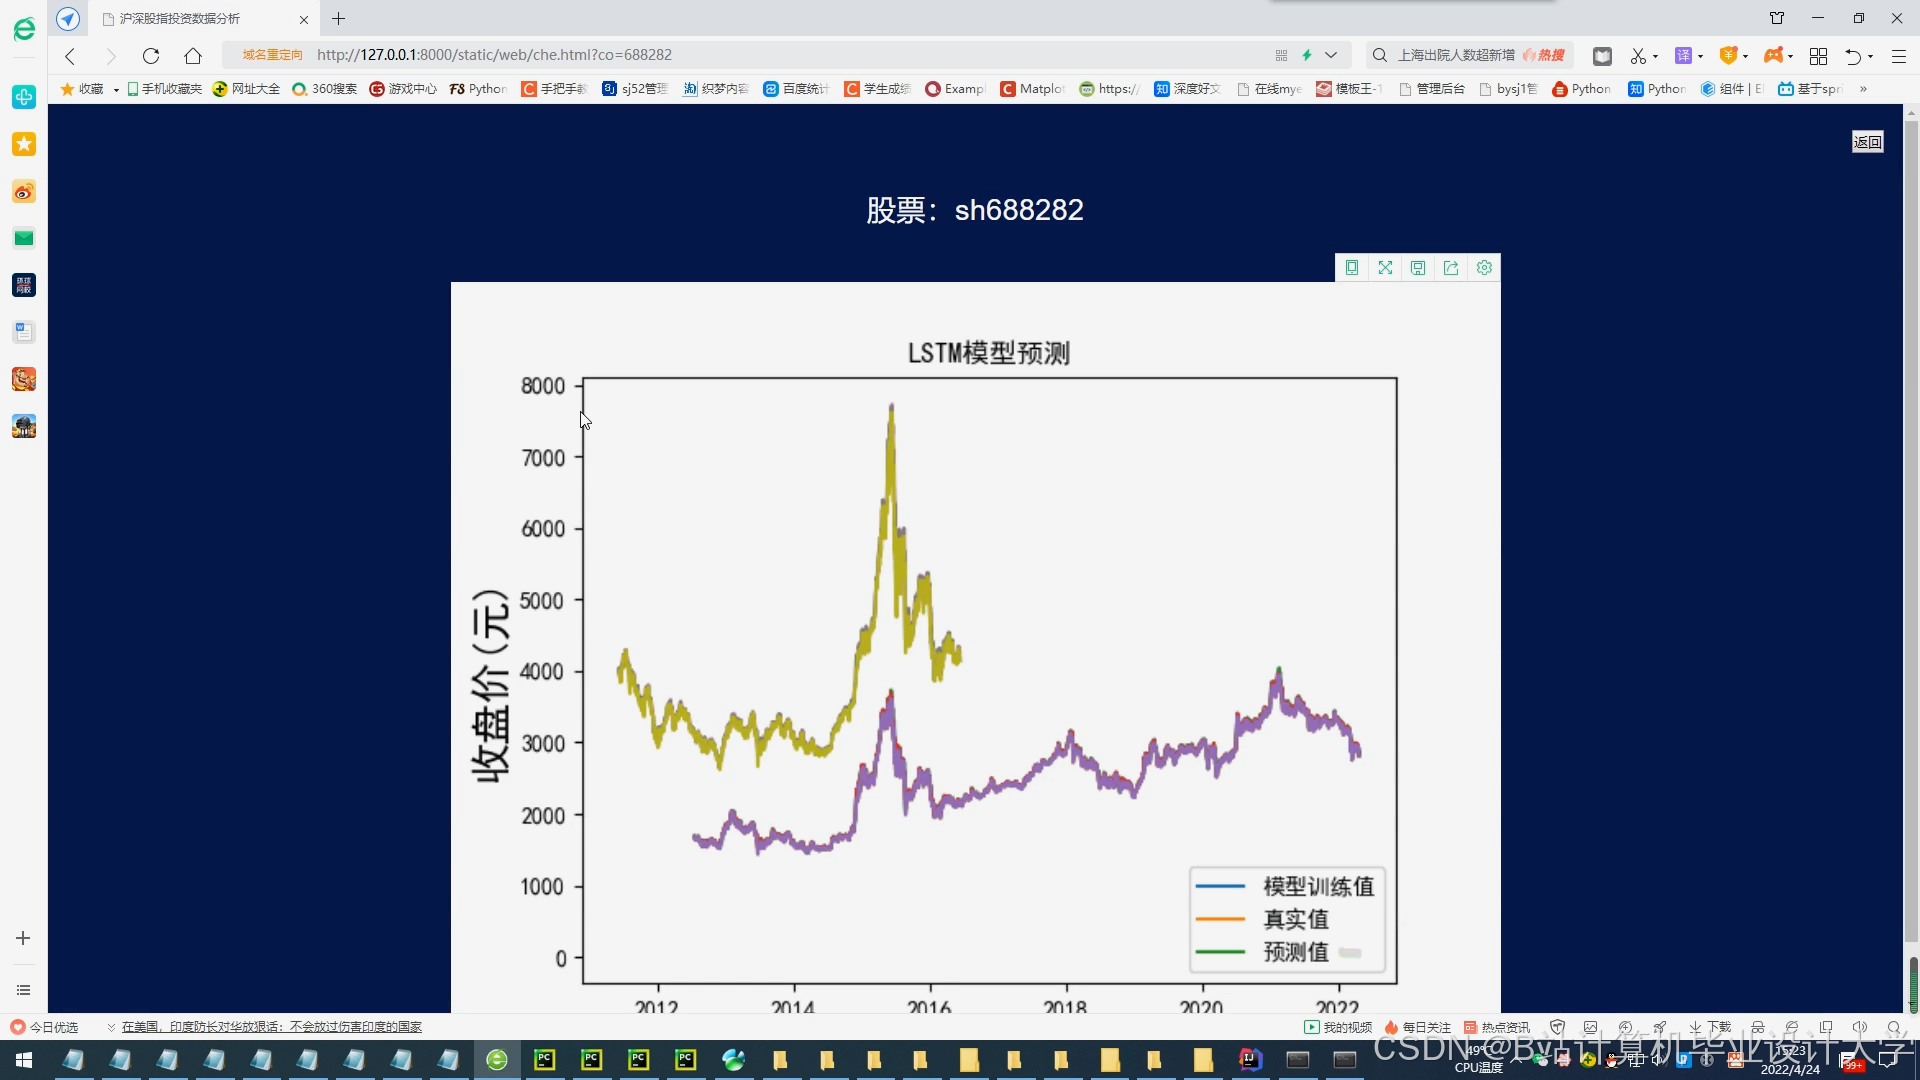Expand the address bar dropdown chevron
Image resolution: width=1920 pixels, height=1080 pixels.
point(1331,55)
